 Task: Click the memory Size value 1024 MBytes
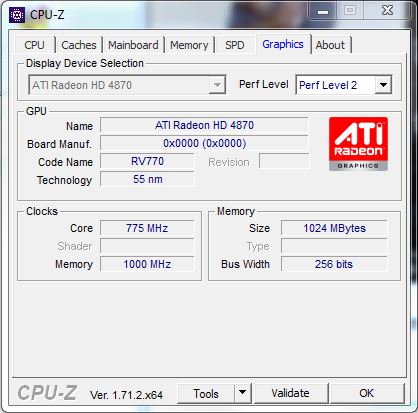tap(334, 228)
